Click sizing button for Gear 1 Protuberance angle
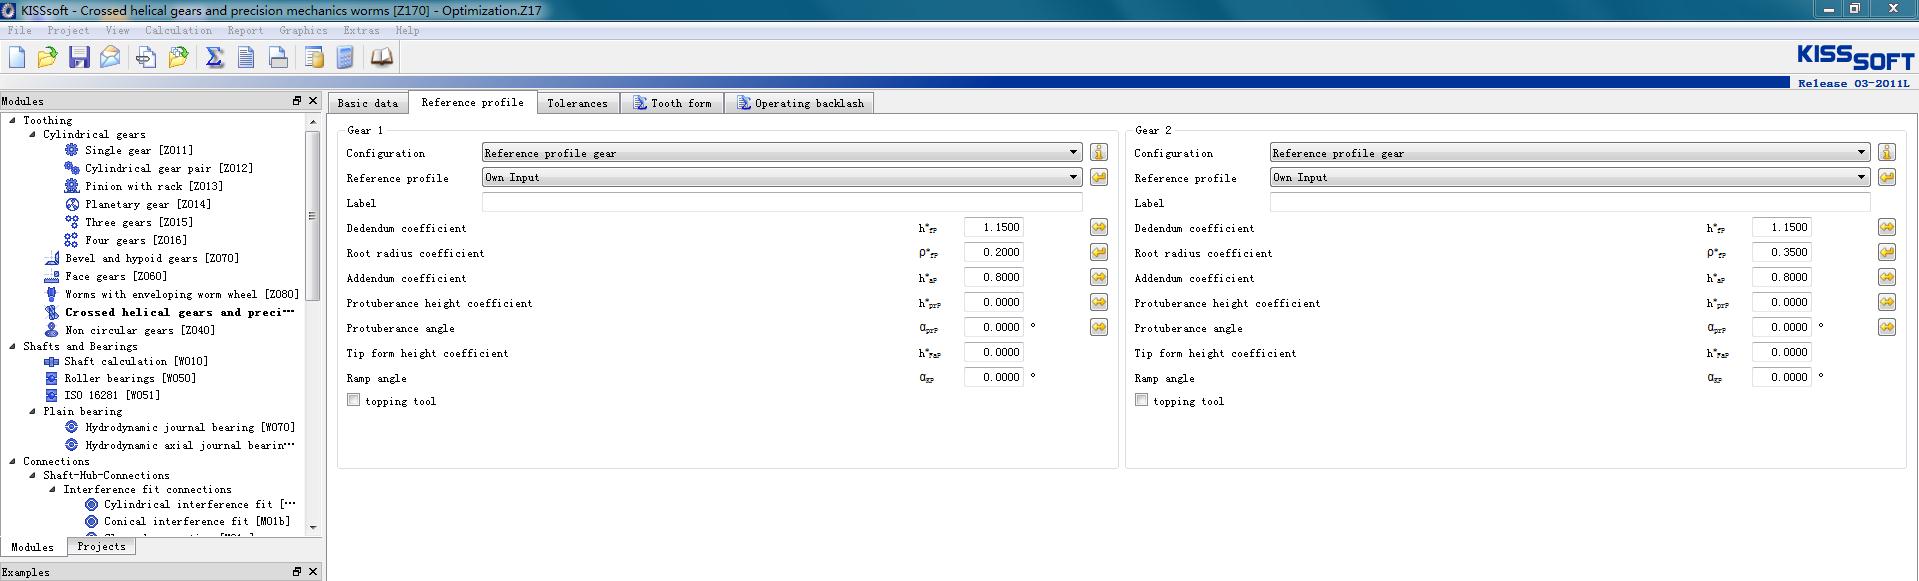Viewport: 1919px width, 581px height. point(1098,327)
